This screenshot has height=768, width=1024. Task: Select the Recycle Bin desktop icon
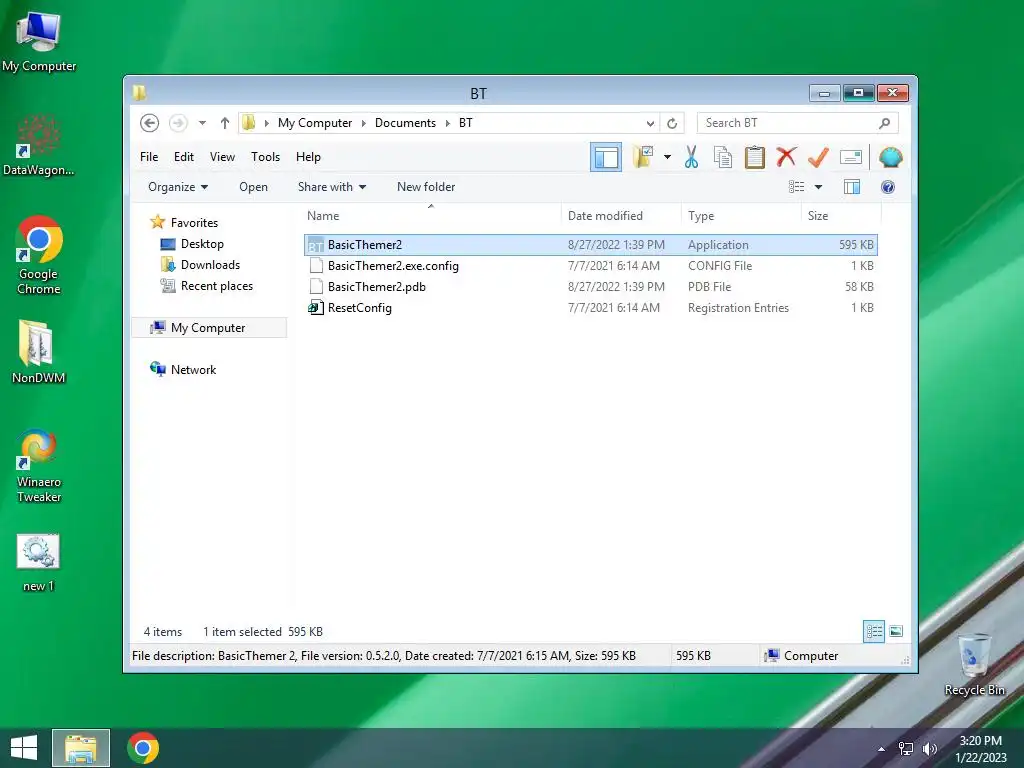[x=974, y=664]
